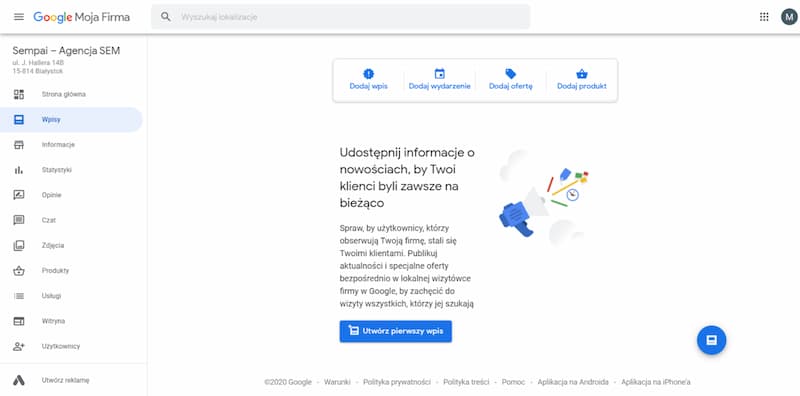
Task: Open the hamburger main menu
Action: pyautogui.click(x=19, y=17)
